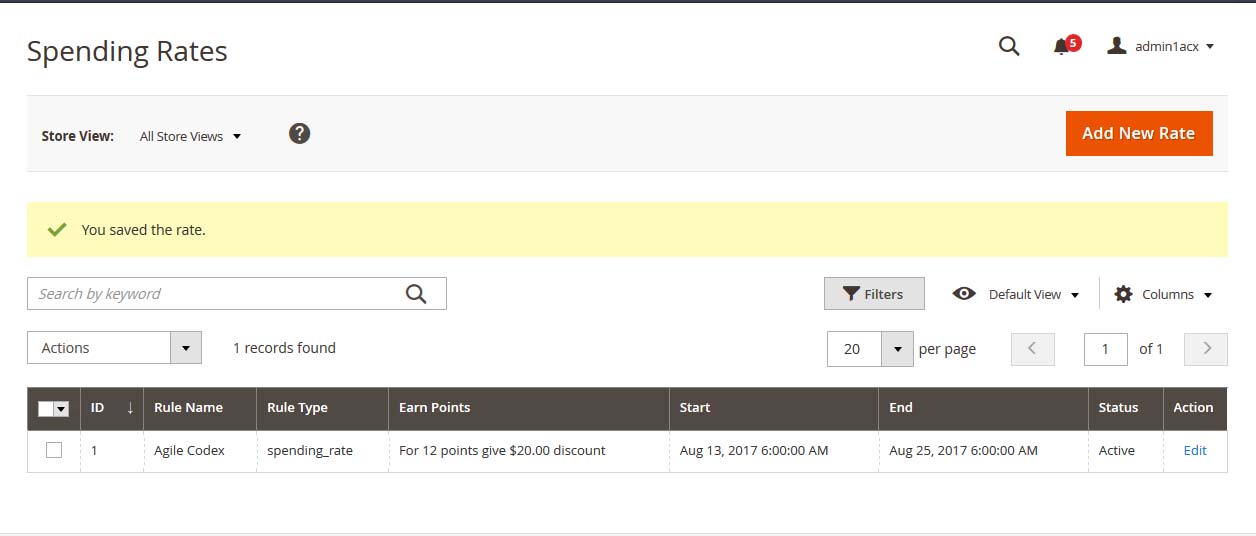Click the Columns gear icon
1256x536 pixels.
[x=1123, y=294]
